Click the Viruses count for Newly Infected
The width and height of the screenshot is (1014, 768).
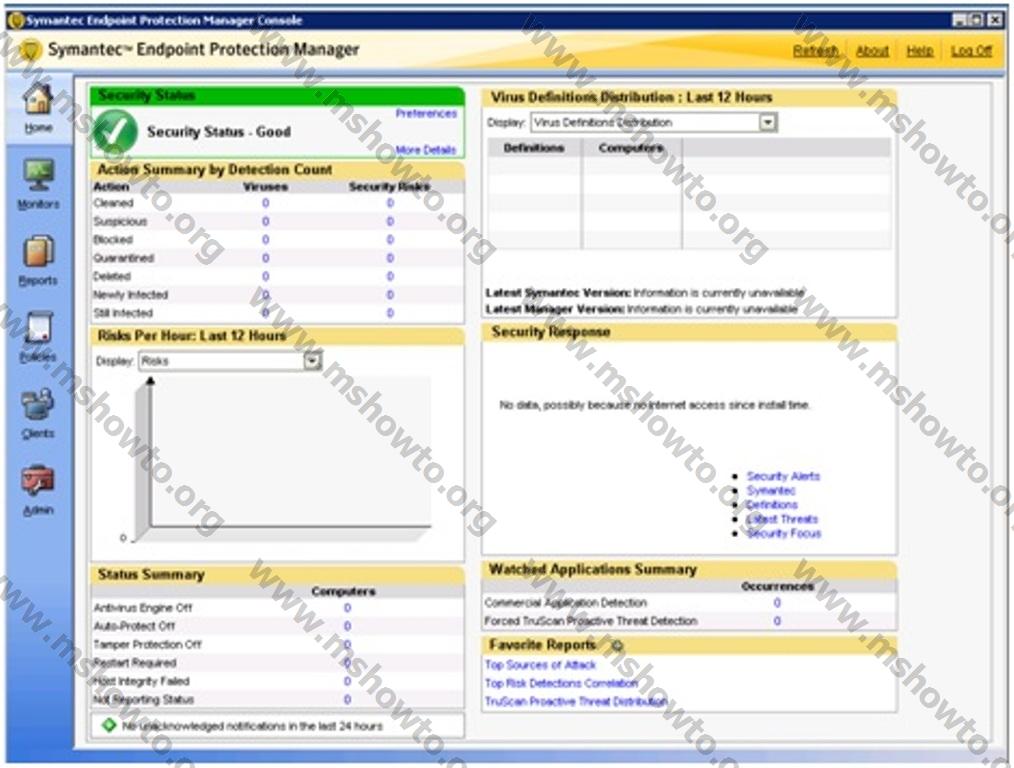click(x=265, y=295)
